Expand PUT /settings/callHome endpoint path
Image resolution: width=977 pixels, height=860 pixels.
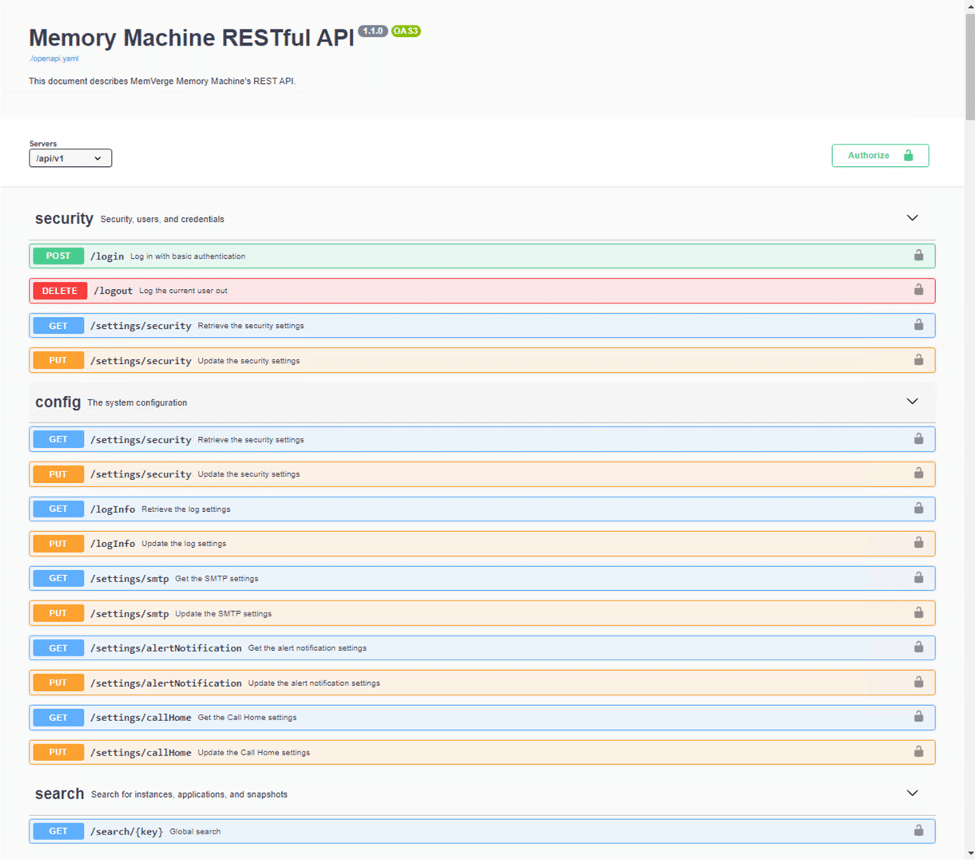(x=141, y=753)
